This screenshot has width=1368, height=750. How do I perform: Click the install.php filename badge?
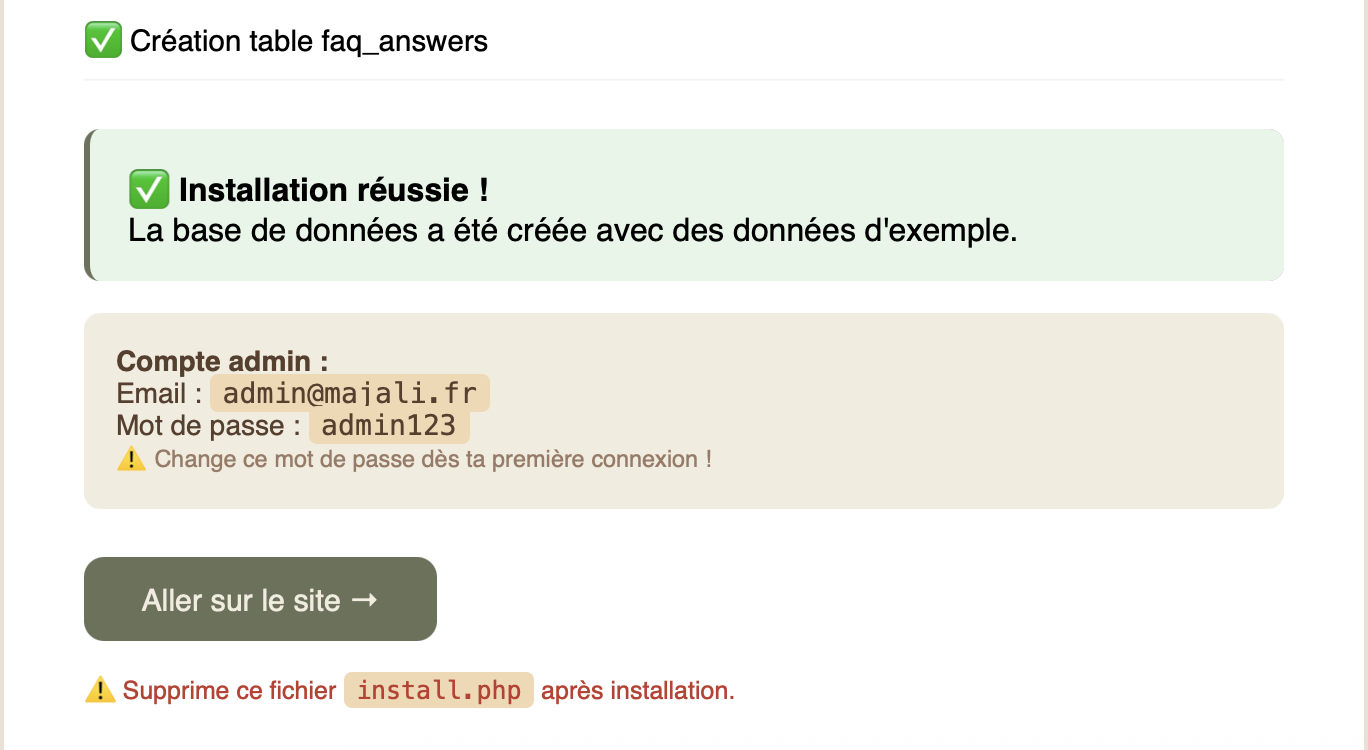439,690
